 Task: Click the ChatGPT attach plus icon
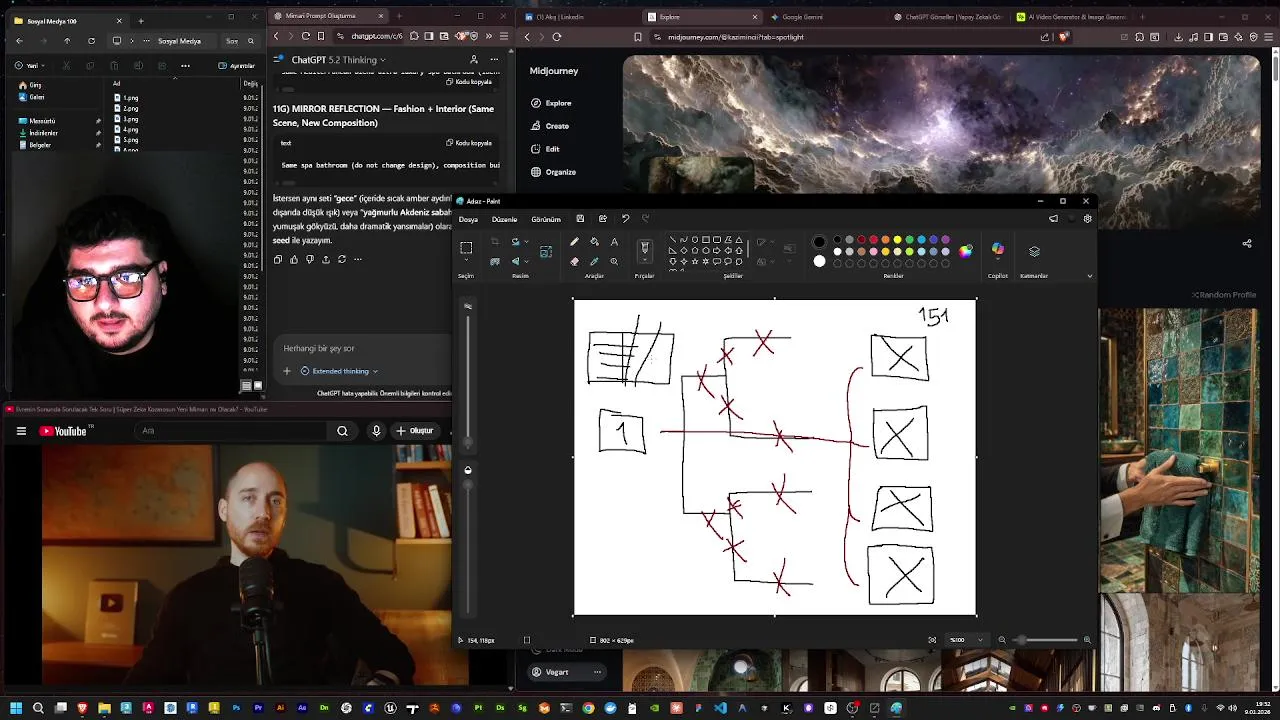(x=287, y=371)
